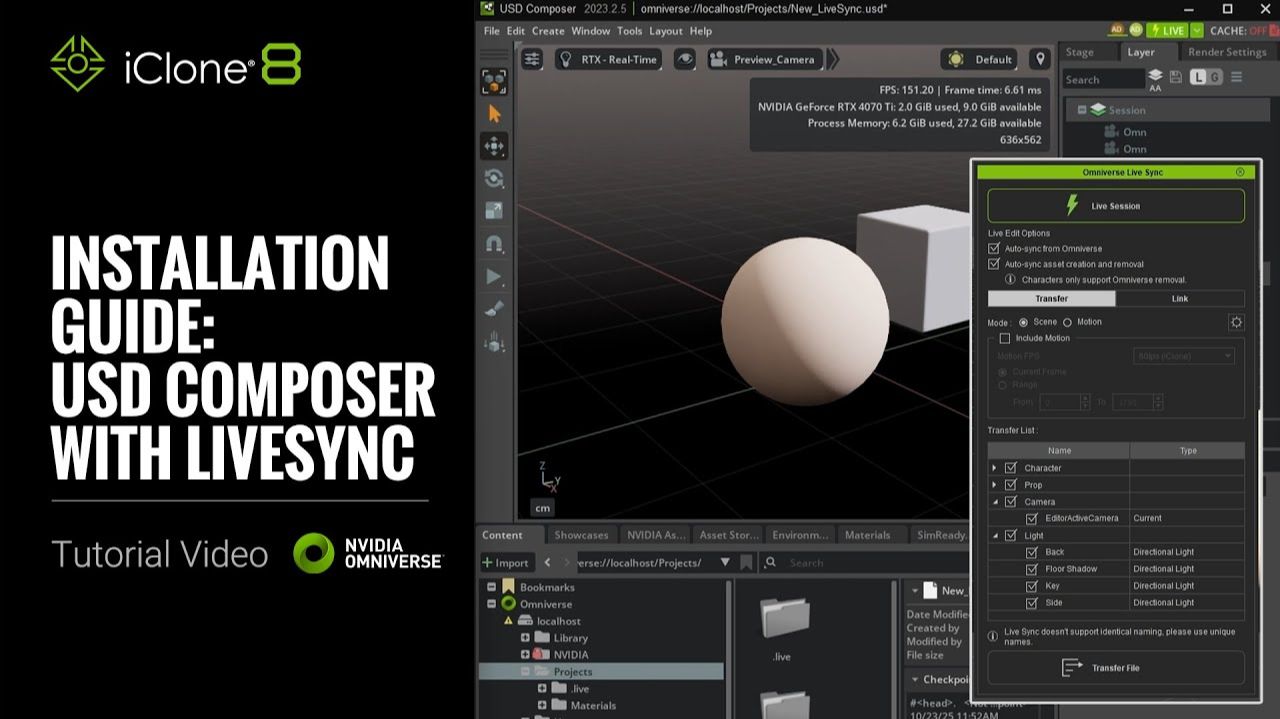Viewport: 1280px width, 719px height.
Task: Activate the Move tool in the viewport toolbar
Action: click(494, 146)
